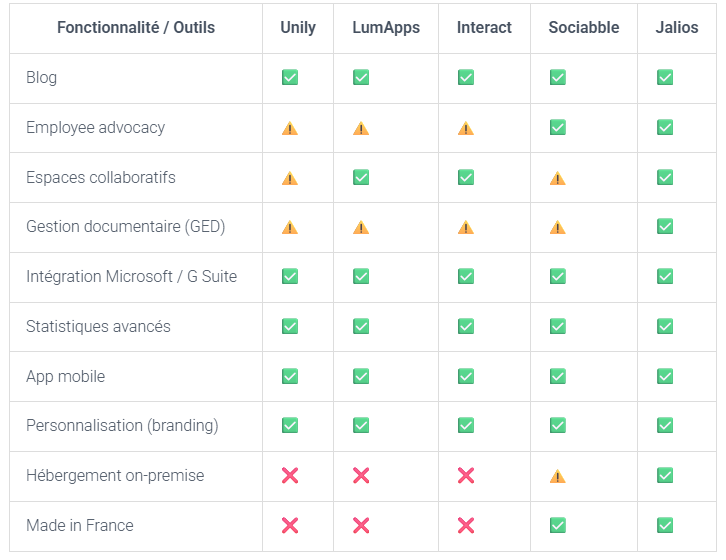
Task: Click the Sociabble column header
Action: coord(583,27)
